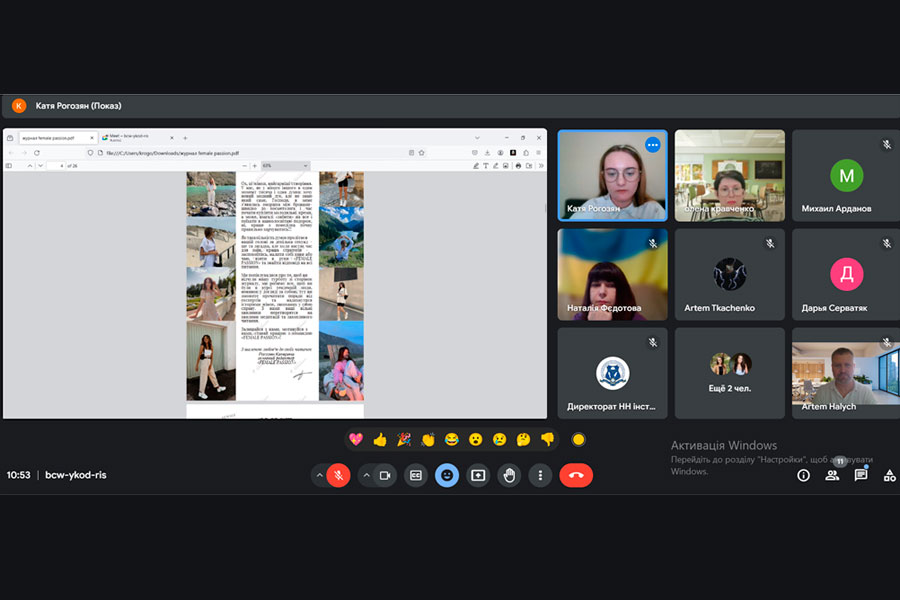Viewport: 900px width, 600px height.
Task: Open meeting details info icon
Action: coord(804,475)
